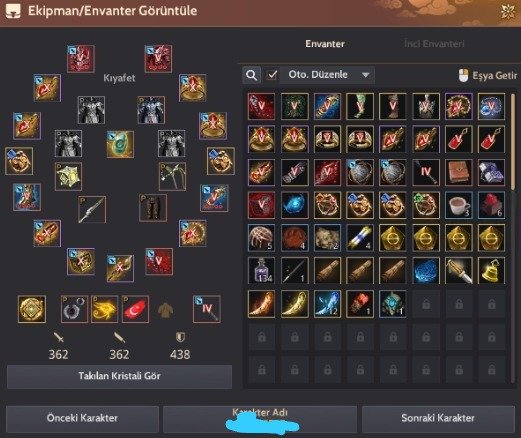
Task: Select the blue glowing crystal inventory item
Action: 295,205
